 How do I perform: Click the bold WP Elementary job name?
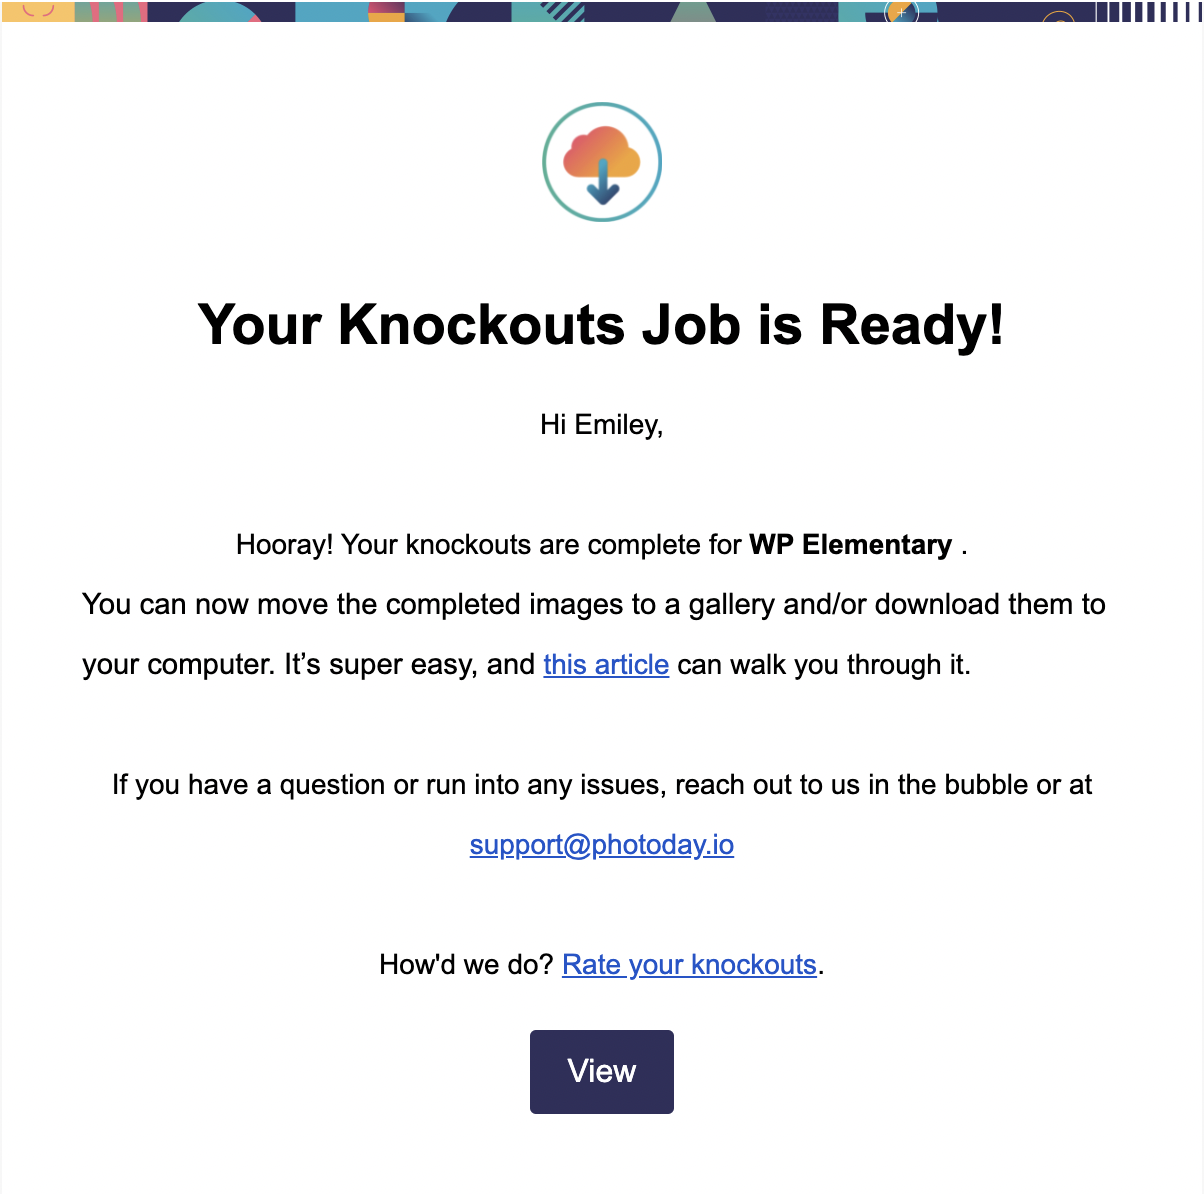point(851,545)
